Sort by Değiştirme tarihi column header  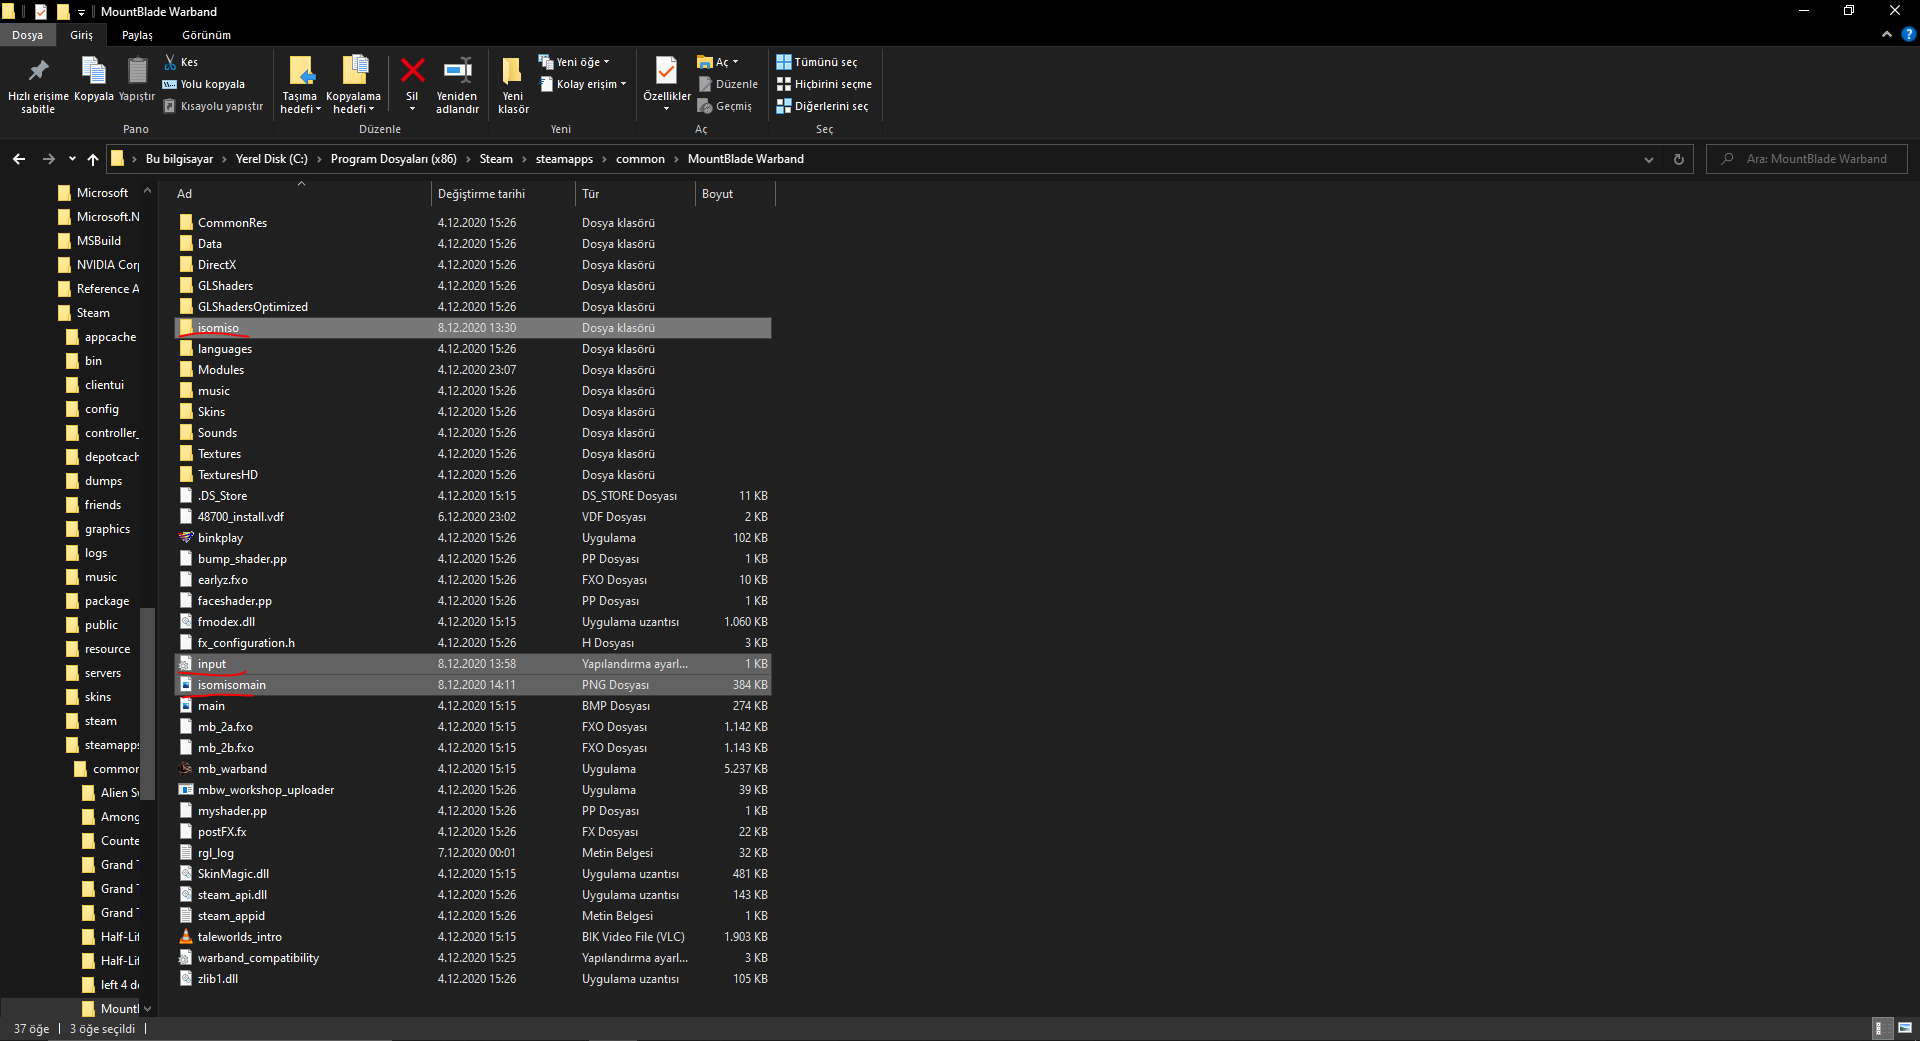point(503,194)
